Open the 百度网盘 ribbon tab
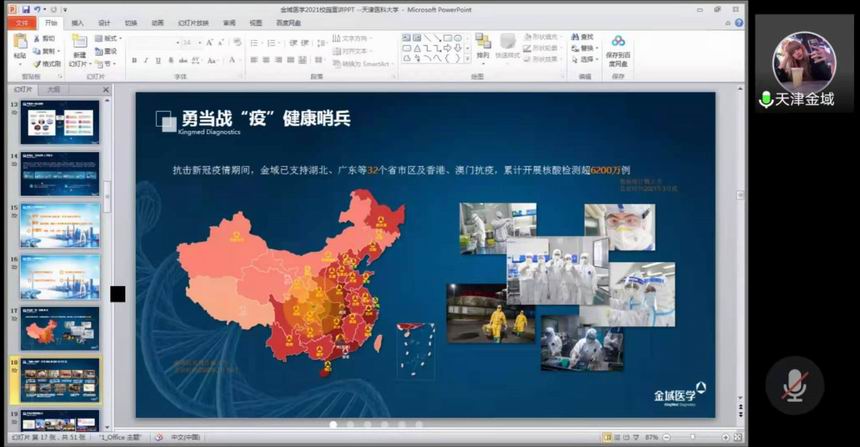The height and width of the screenshot is (447, 860). click(288, 23)
